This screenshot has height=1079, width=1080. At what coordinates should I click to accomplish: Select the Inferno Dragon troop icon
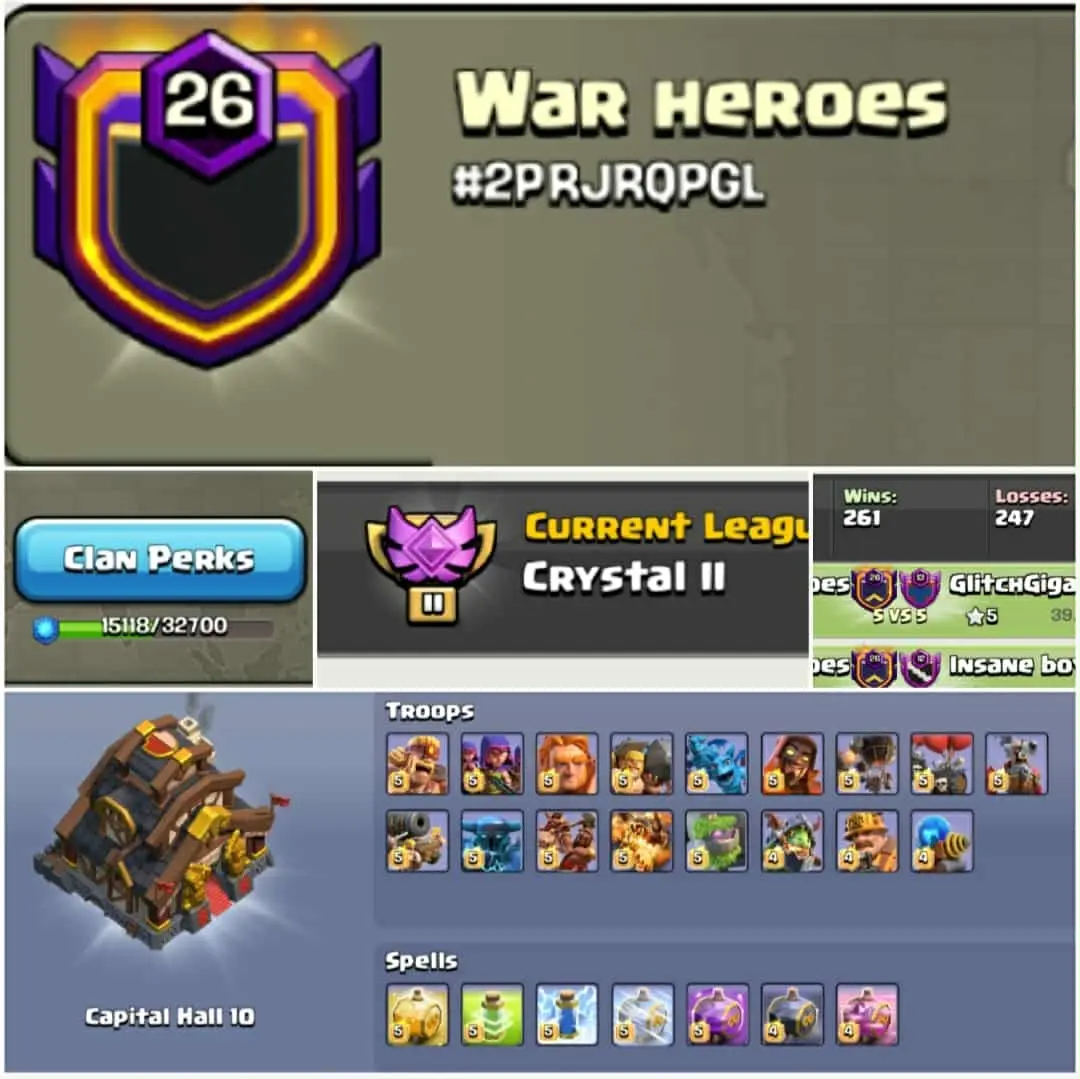pos(641,841)
